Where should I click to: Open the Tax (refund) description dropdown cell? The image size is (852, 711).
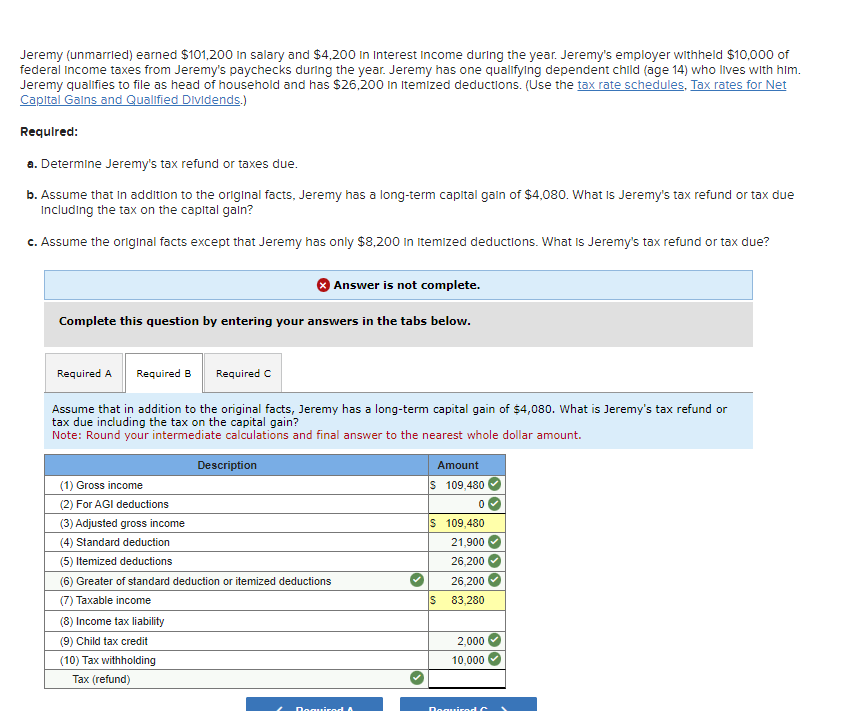236,679
